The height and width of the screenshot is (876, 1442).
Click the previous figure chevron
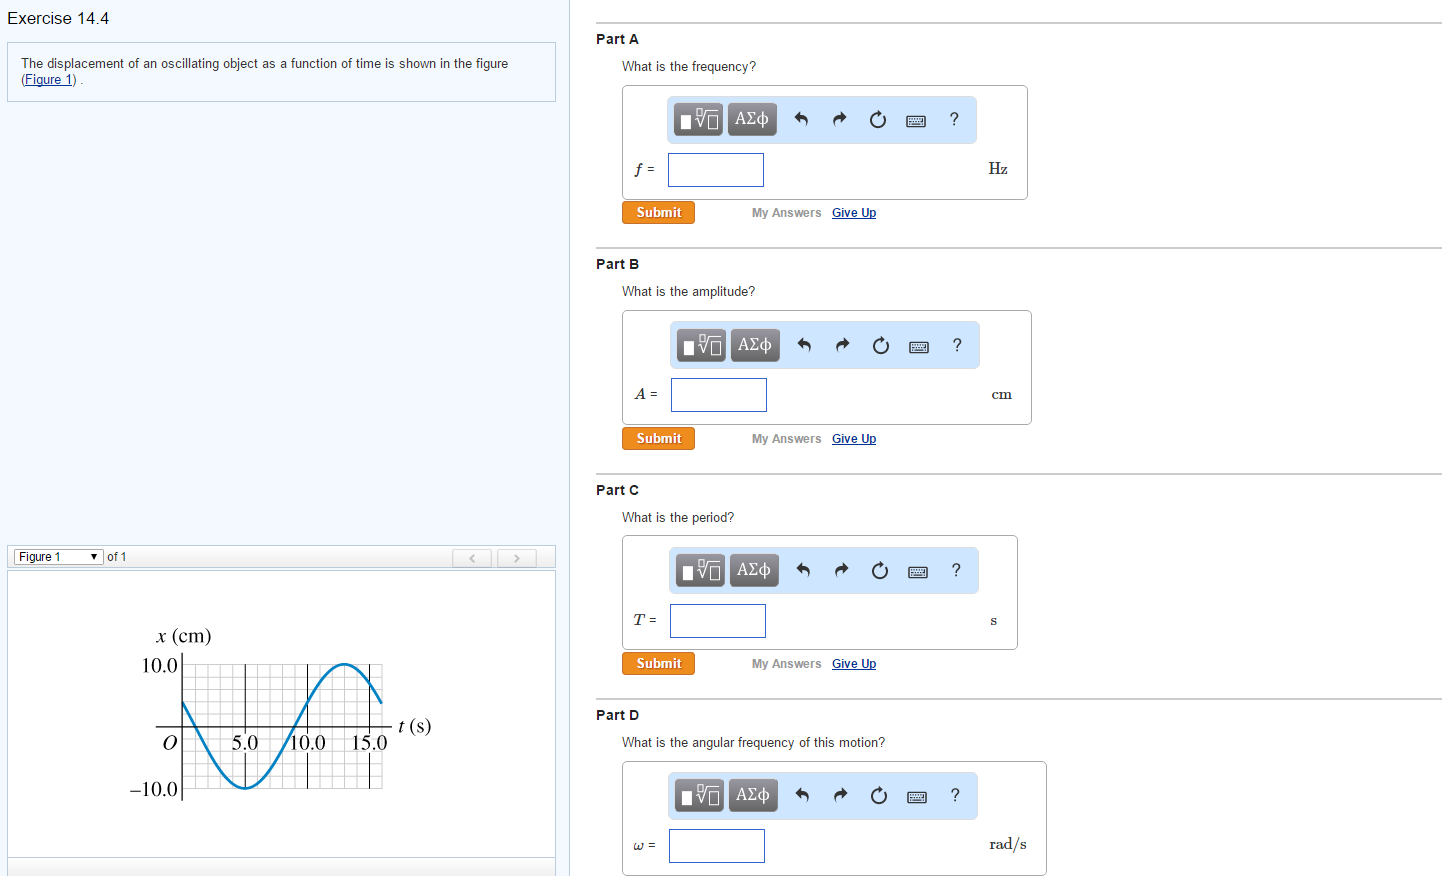click(471, 557)
